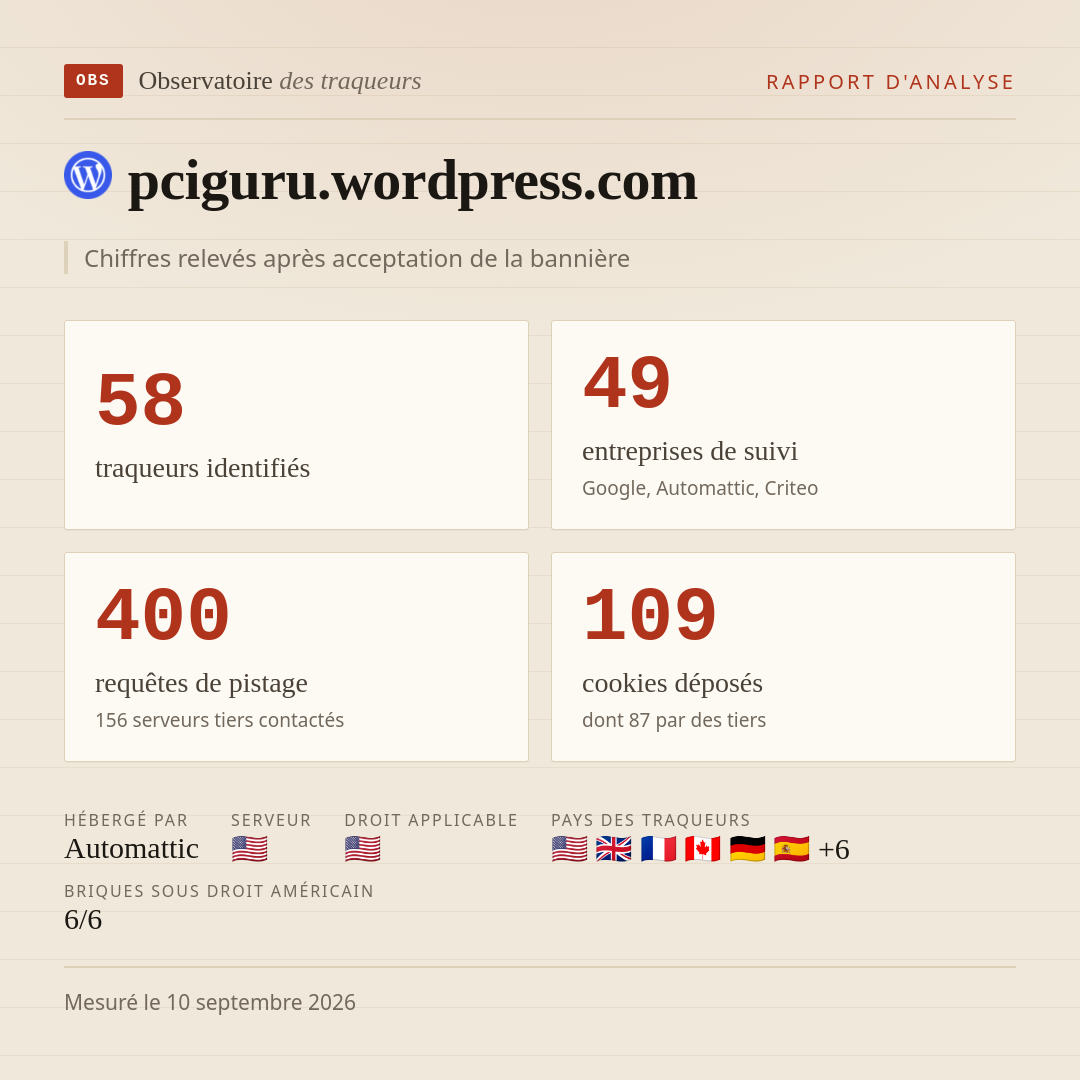Click 'Chiffres relevés après acceptation' note

tap(357, 259)
